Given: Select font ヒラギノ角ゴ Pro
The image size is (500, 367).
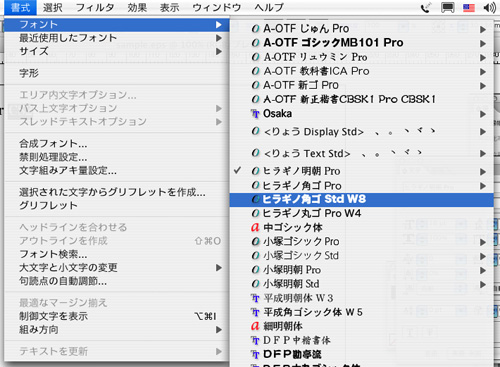Looking at the screenshot, I should (362, 186).
